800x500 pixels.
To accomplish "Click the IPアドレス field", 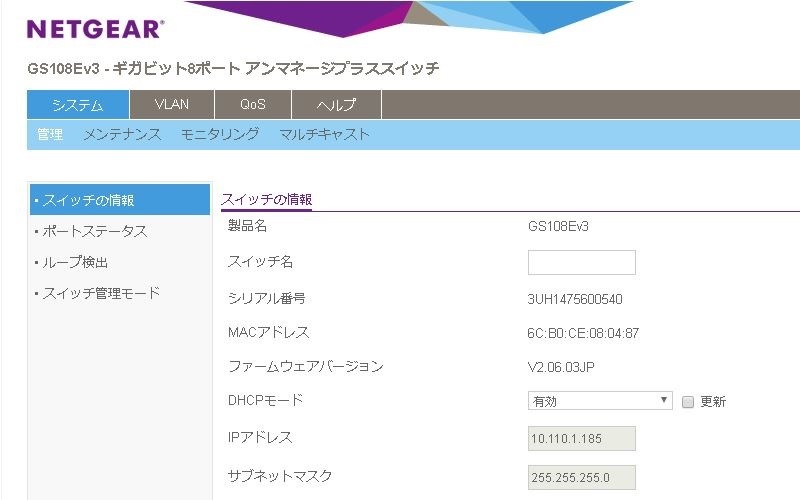I will (582, 439).
